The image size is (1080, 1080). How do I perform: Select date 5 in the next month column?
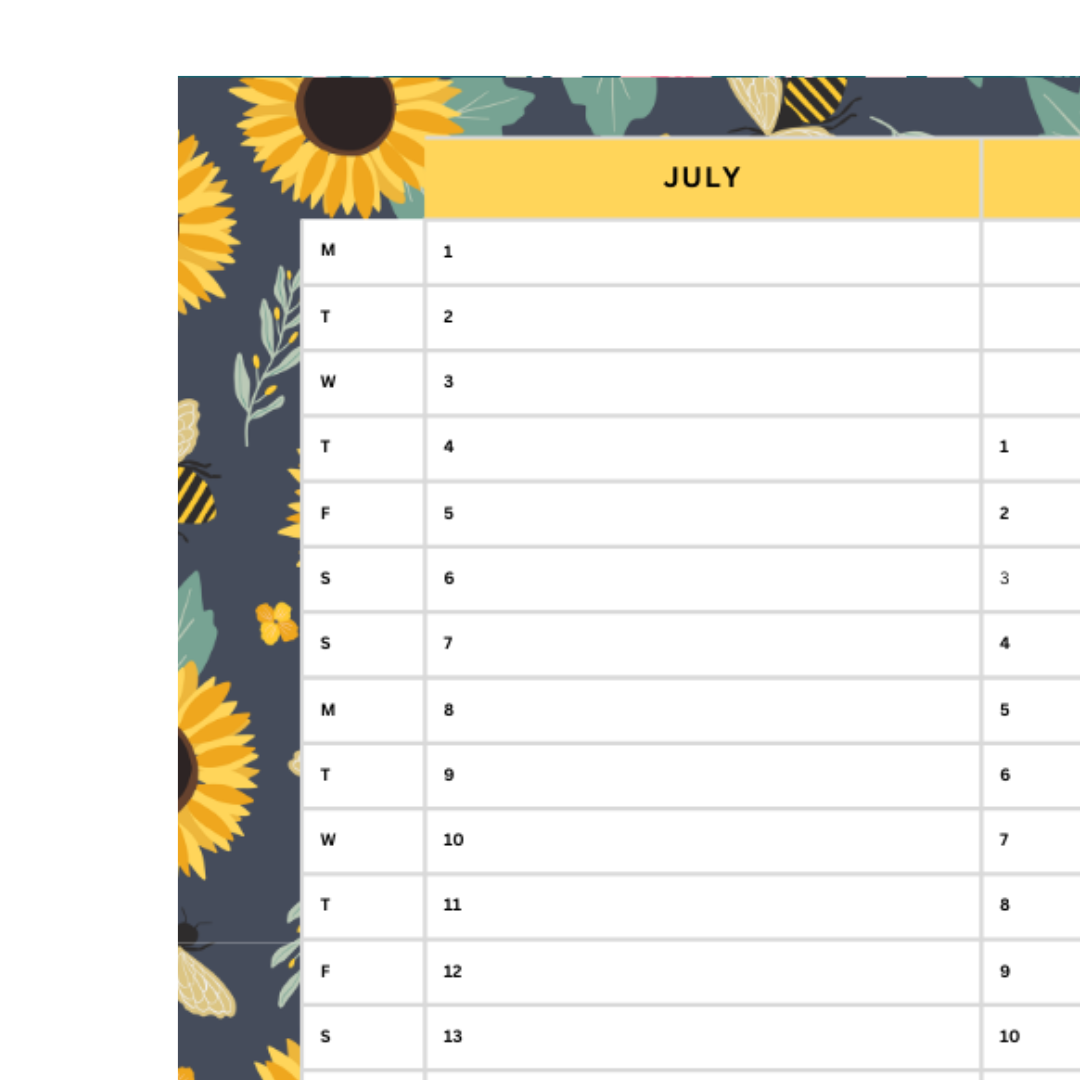pyautogui.click(x=1004, y=710)
